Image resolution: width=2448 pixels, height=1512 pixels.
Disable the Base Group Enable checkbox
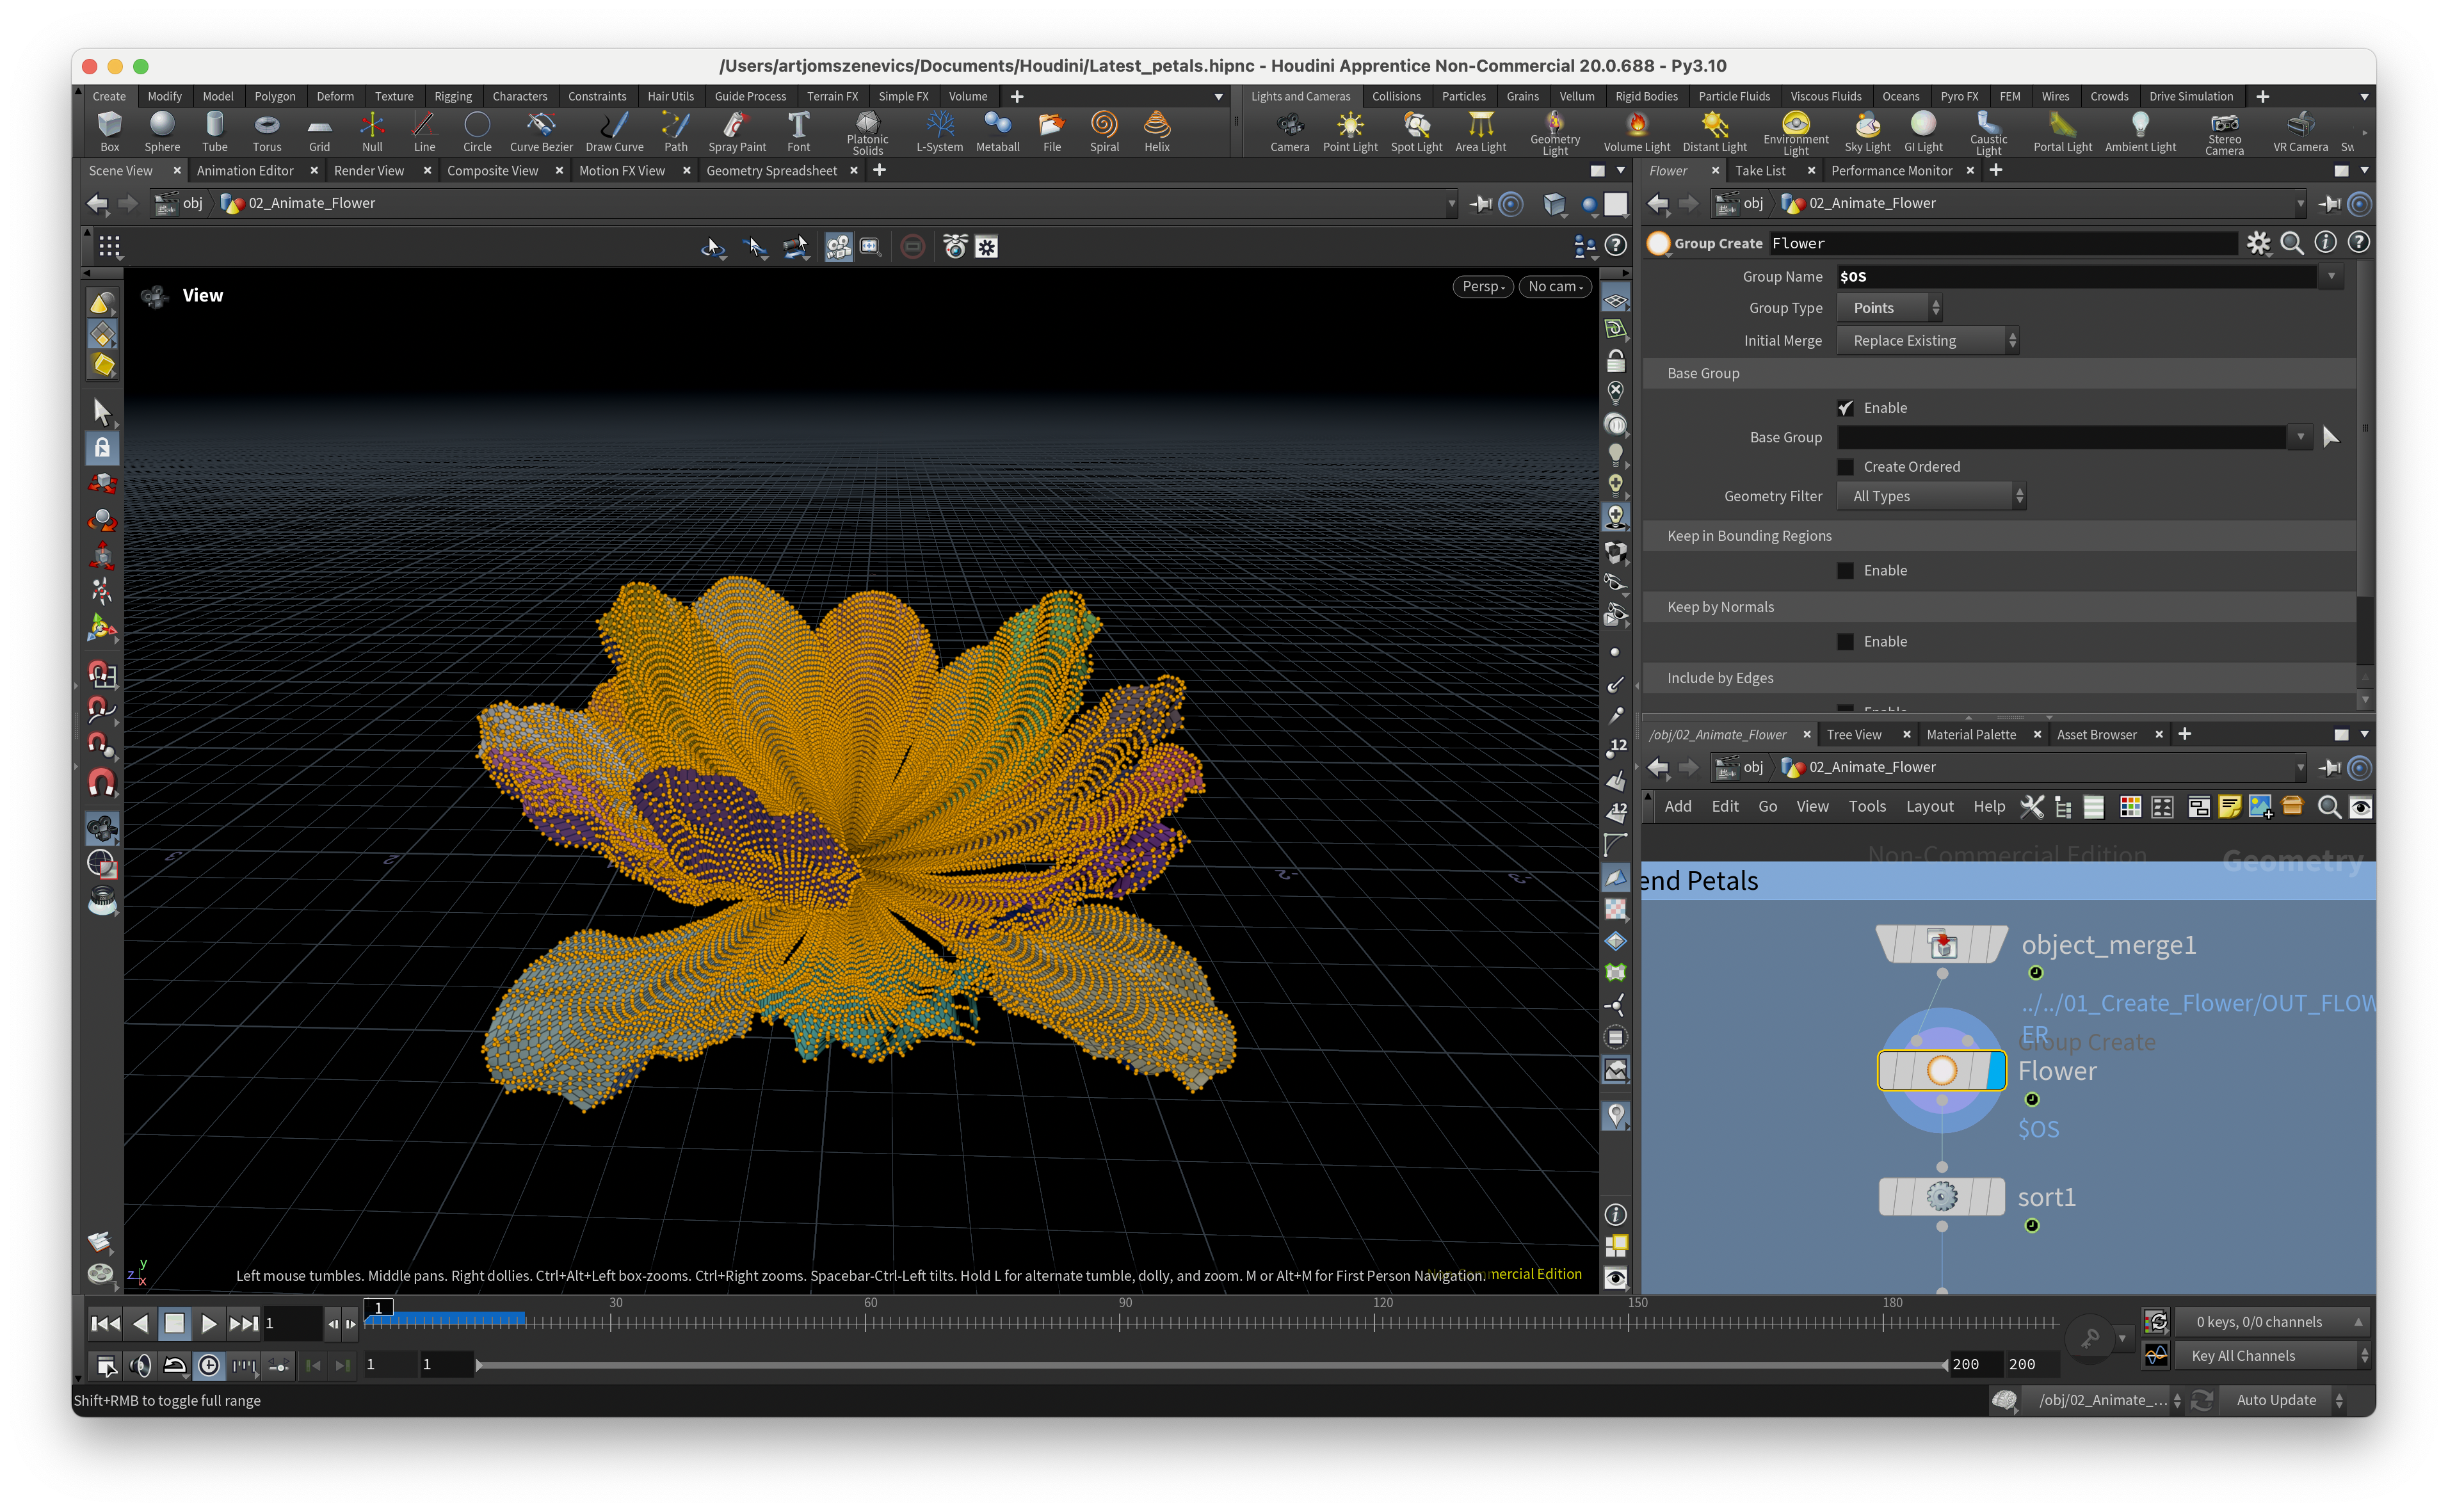(x=1846, y=408)
